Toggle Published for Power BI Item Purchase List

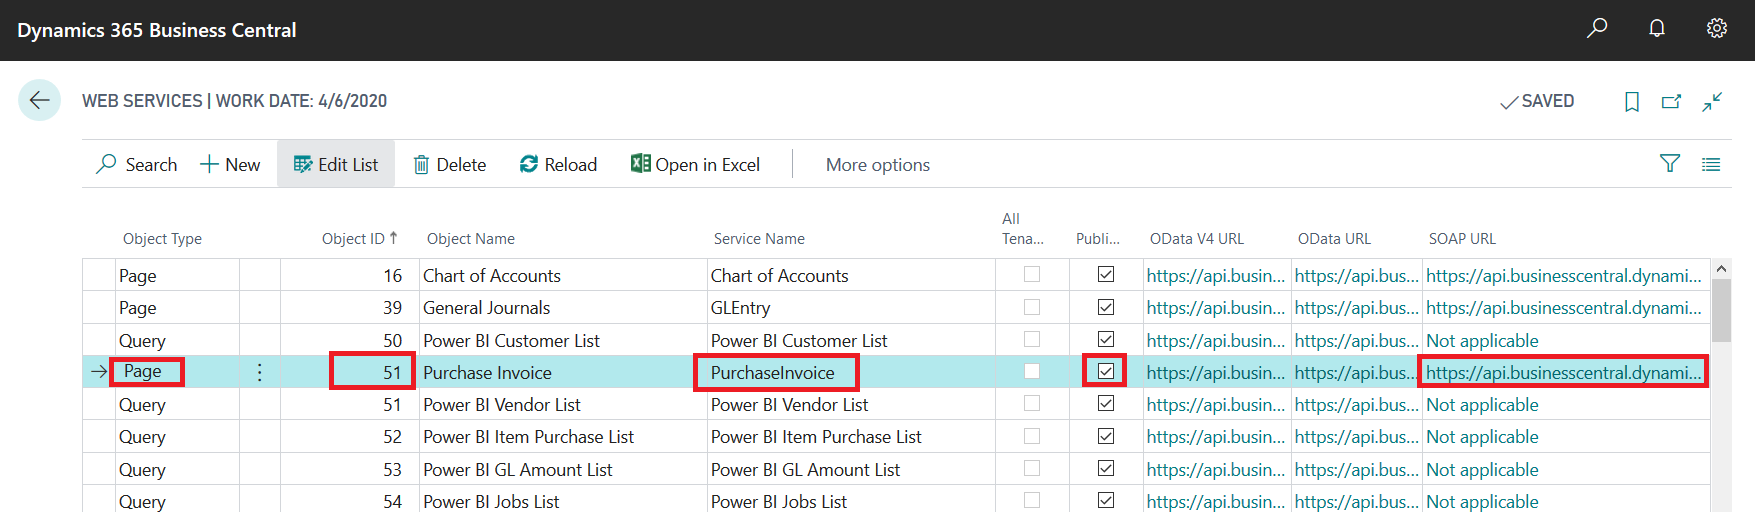1106,436
